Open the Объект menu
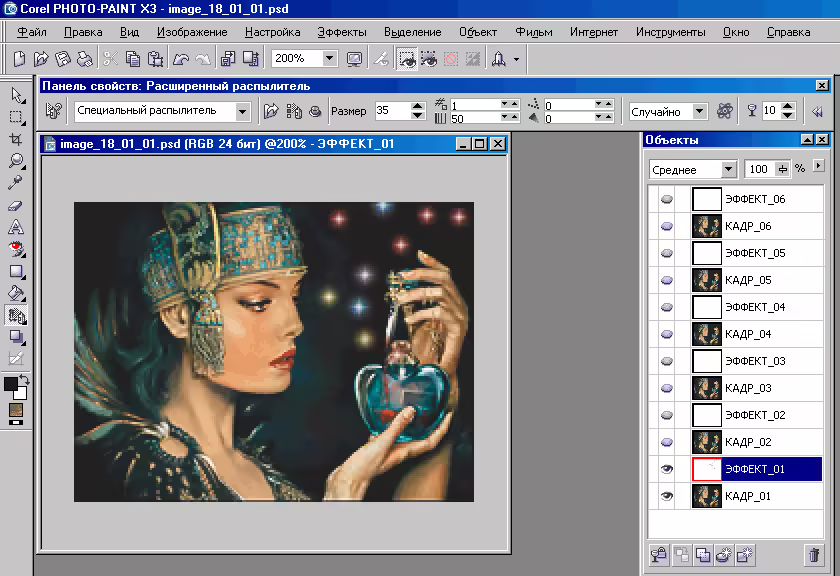Viewport: 840px width, 576px height. pyautogui.click(x=478, y=32)
